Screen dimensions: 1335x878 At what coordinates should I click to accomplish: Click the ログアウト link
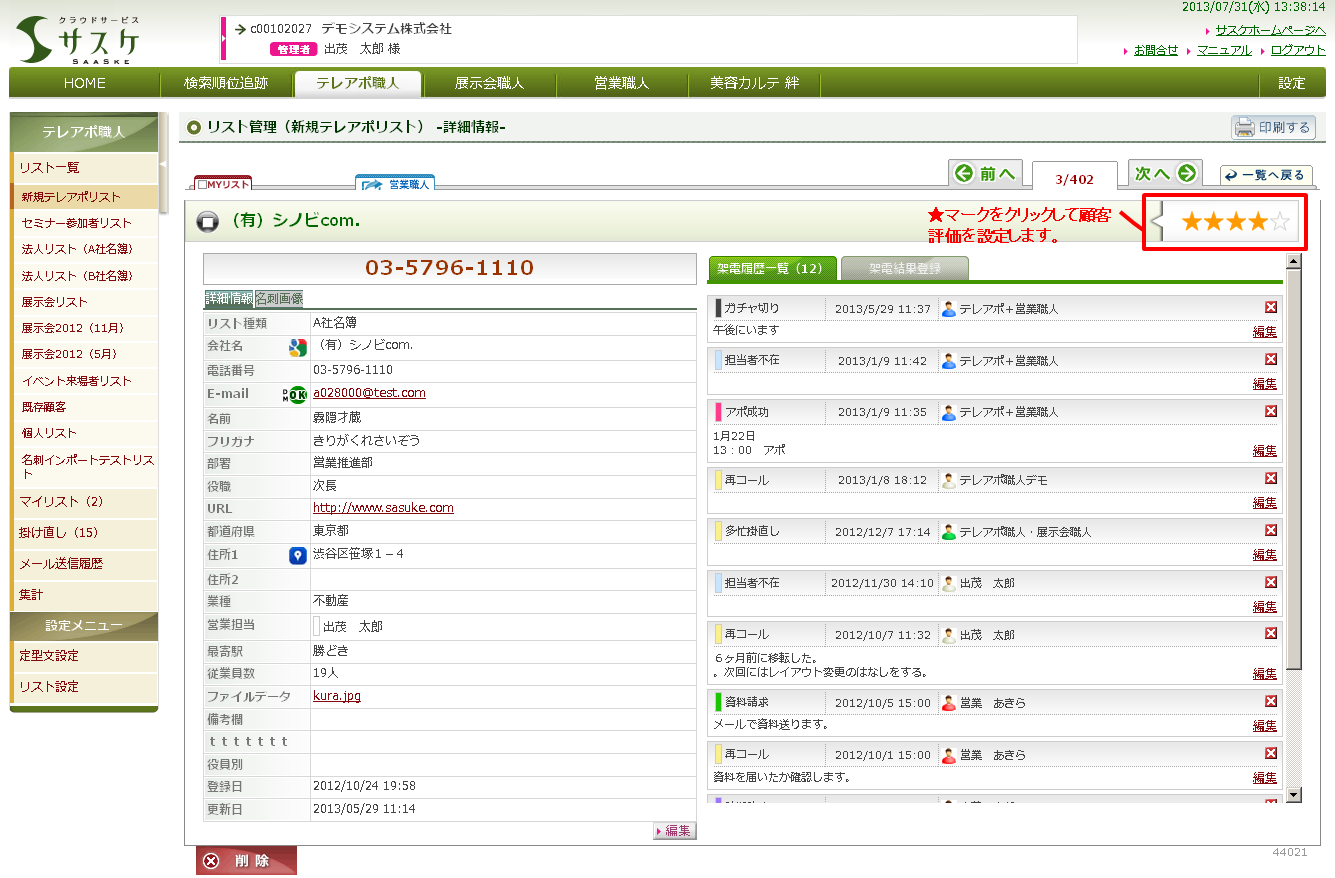tap(1298, 50)
